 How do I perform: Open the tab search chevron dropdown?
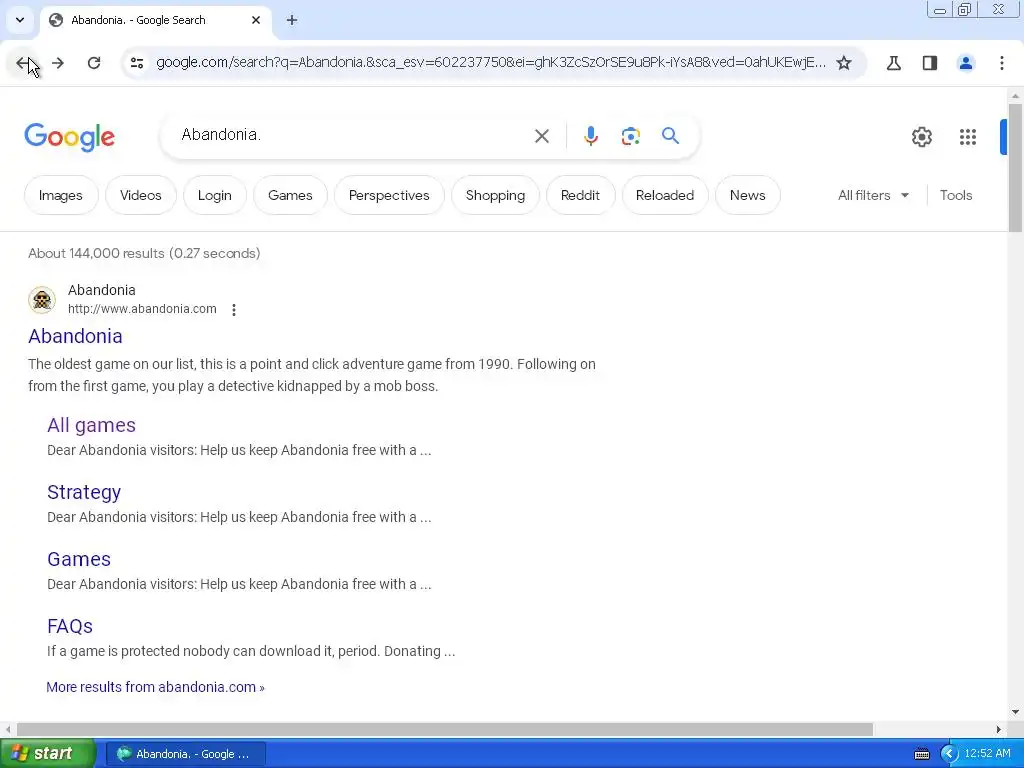20,20
